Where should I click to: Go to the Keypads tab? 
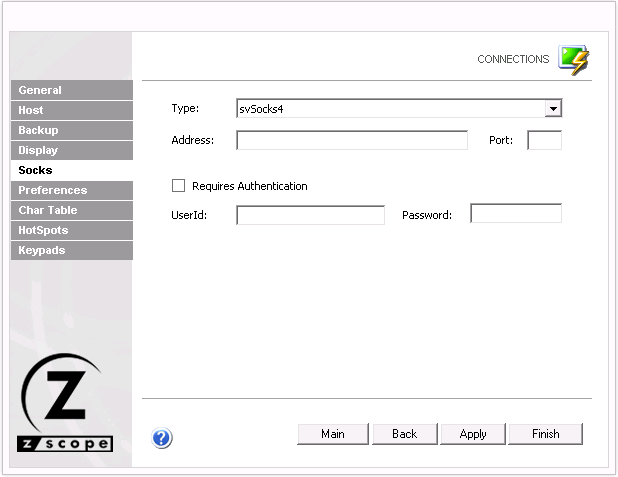[x=72, y=251]
